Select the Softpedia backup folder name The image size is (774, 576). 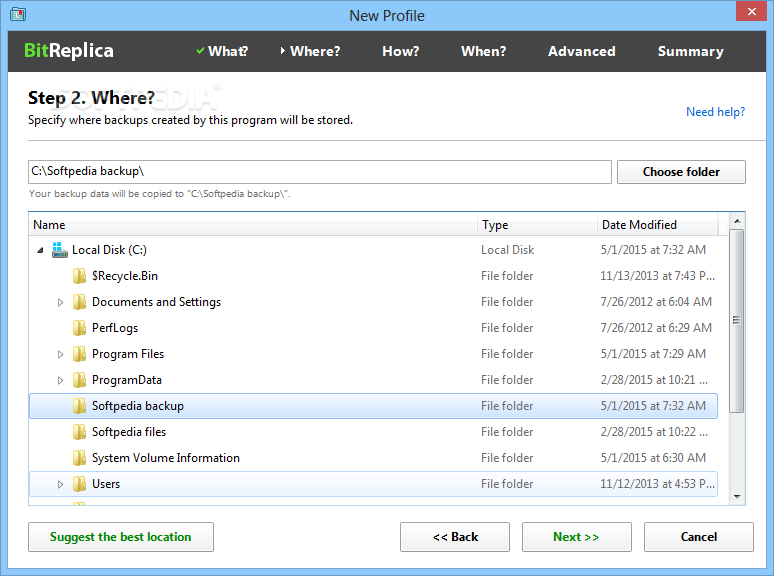pos(138,406)
